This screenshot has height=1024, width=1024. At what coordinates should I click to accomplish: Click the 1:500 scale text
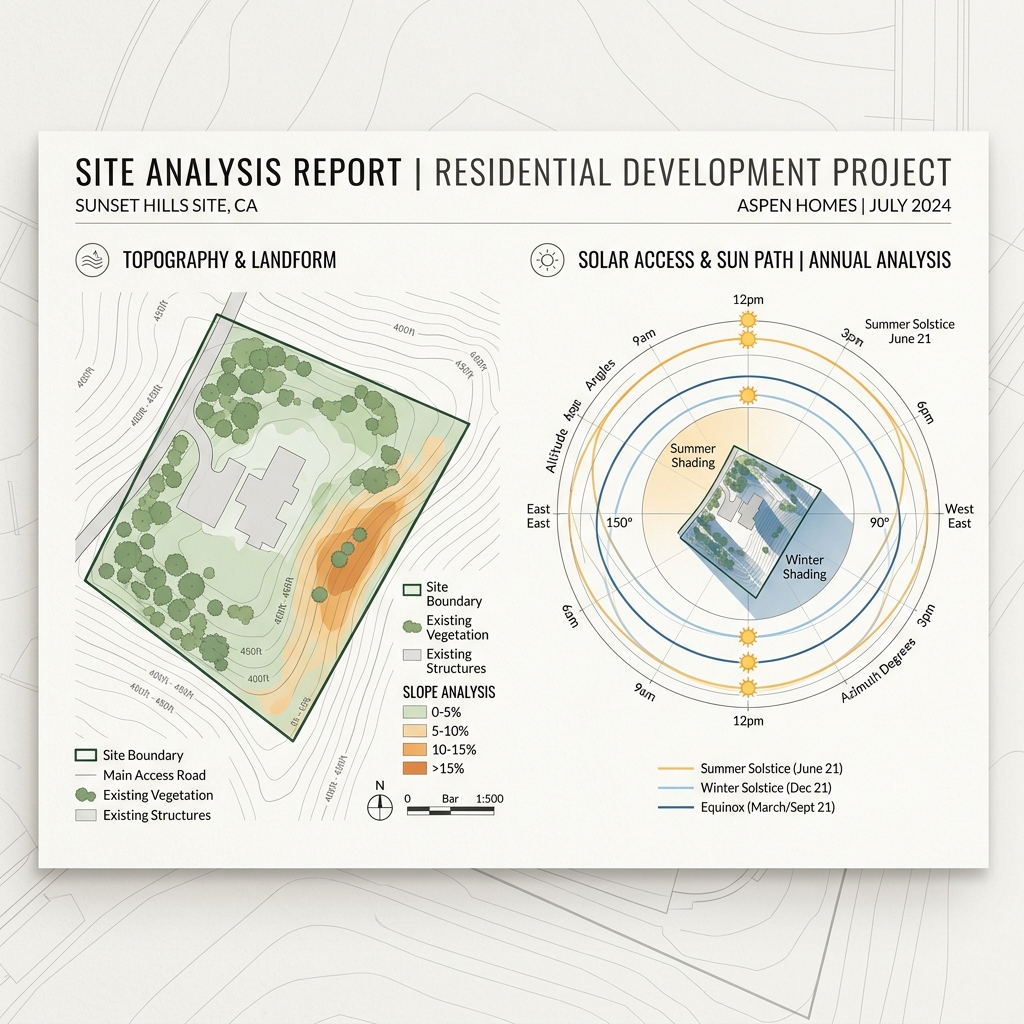point(490,799)
